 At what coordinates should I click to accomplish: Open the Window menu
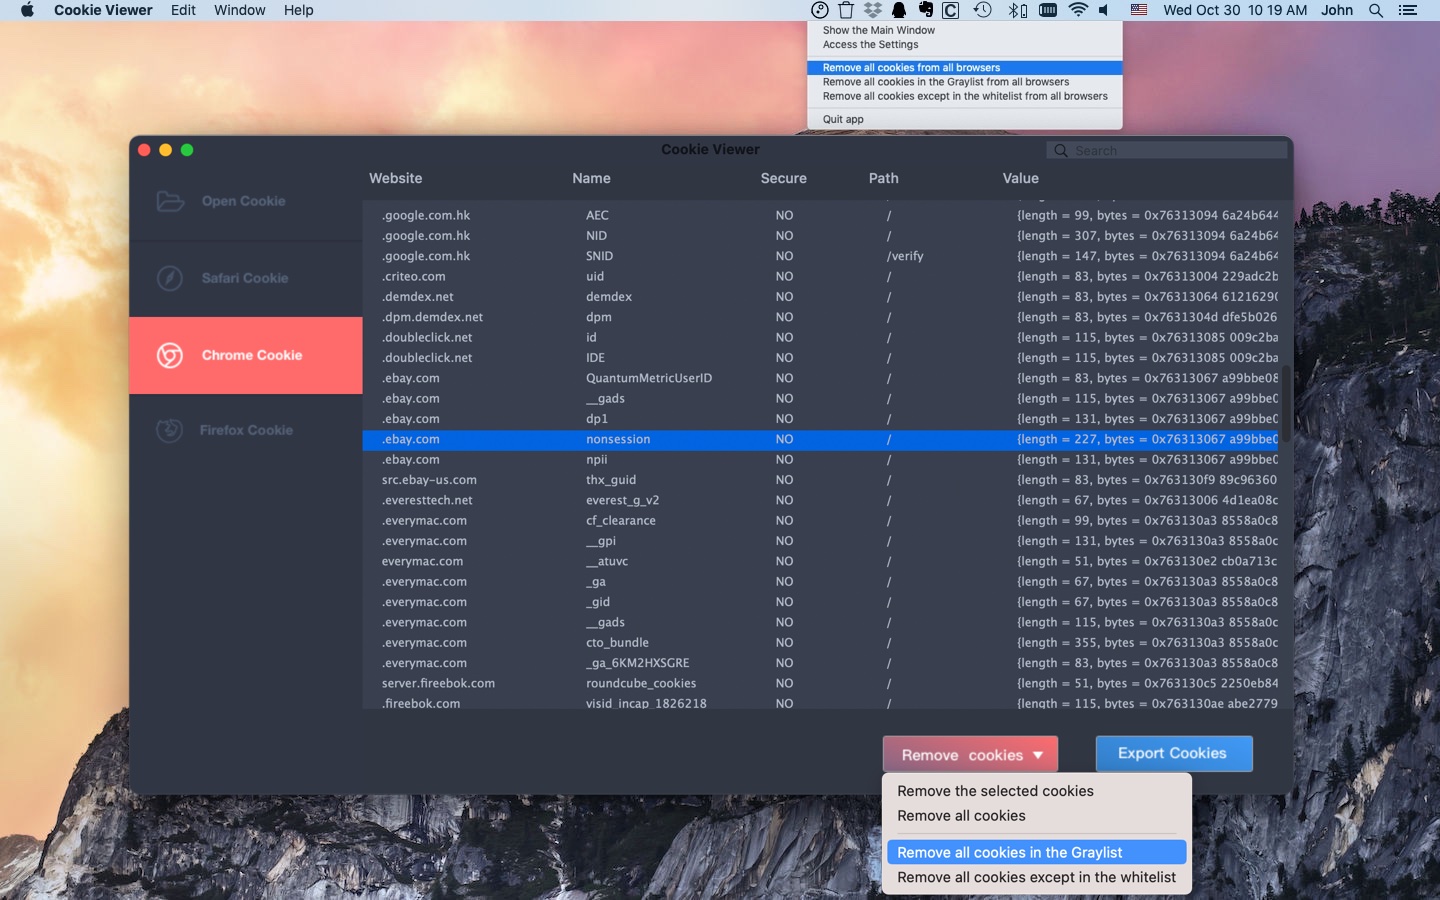240,10
